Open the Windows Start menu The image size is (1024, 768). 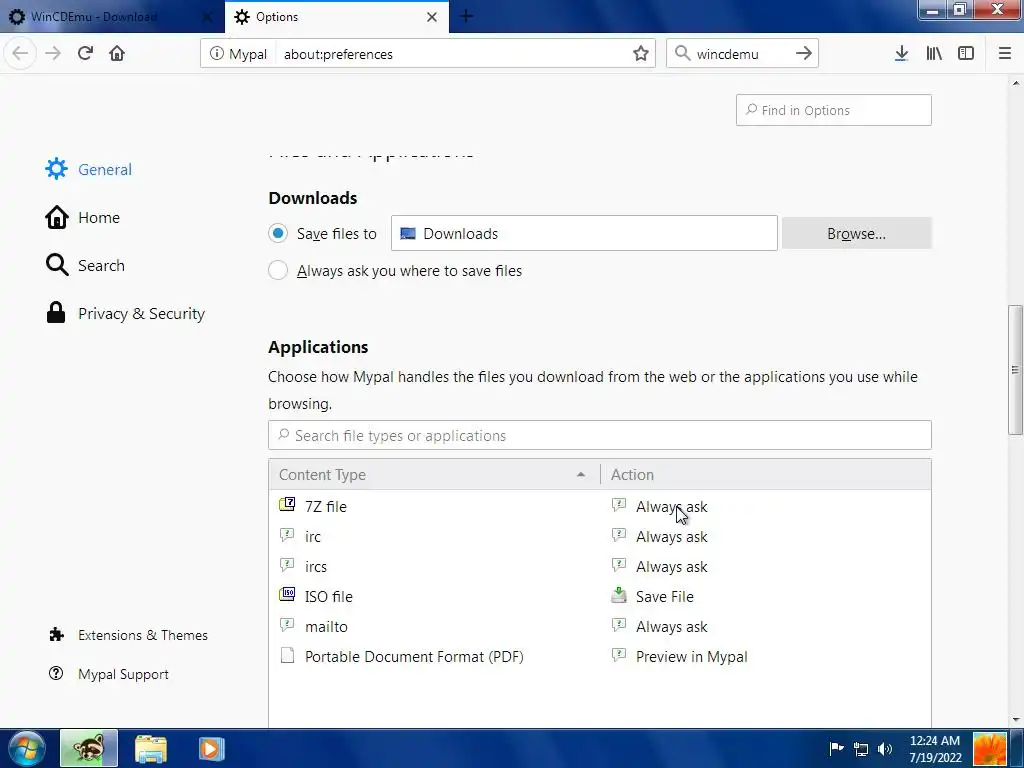click(27, 748)
